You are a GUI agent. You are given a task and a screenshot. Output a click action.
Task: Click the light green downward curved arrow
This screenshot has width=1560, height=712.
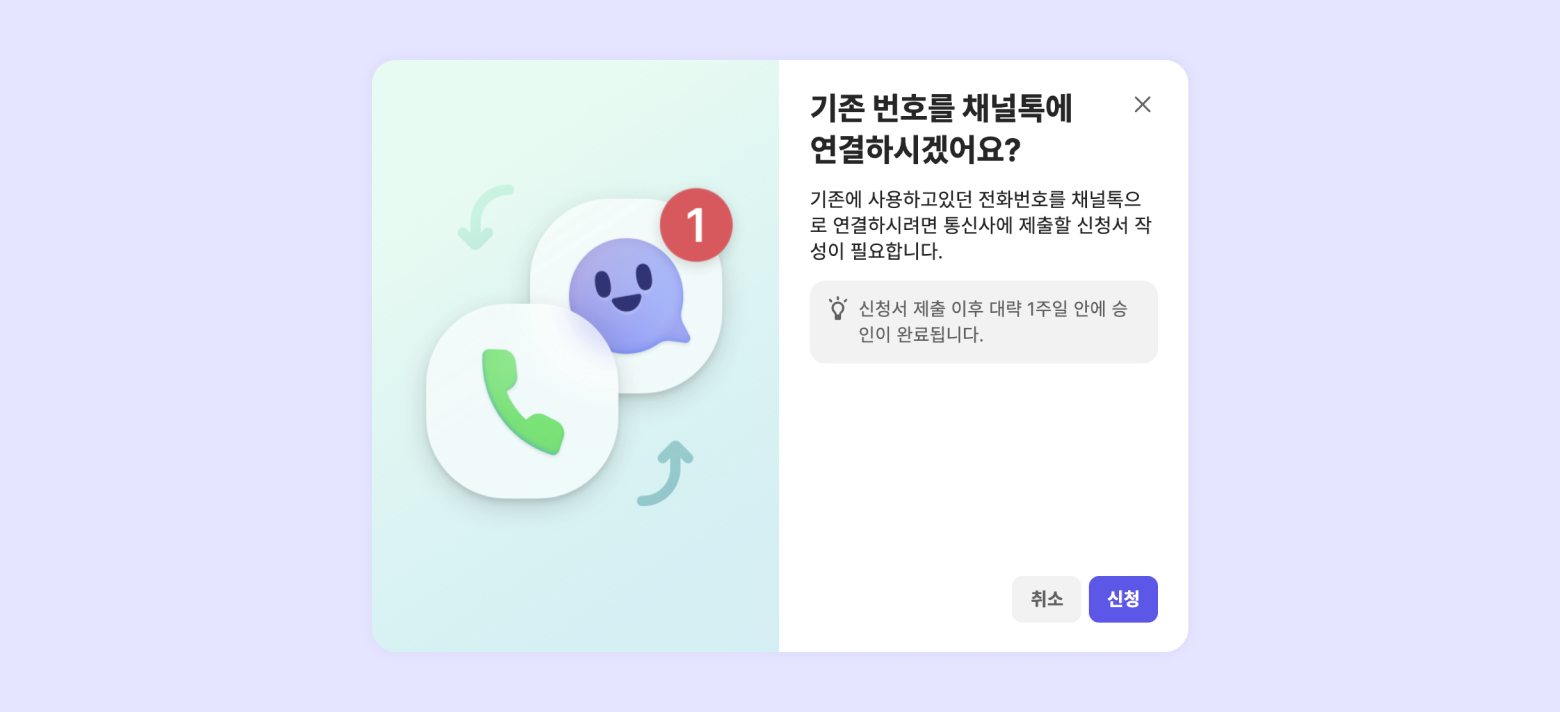point(485,217)
